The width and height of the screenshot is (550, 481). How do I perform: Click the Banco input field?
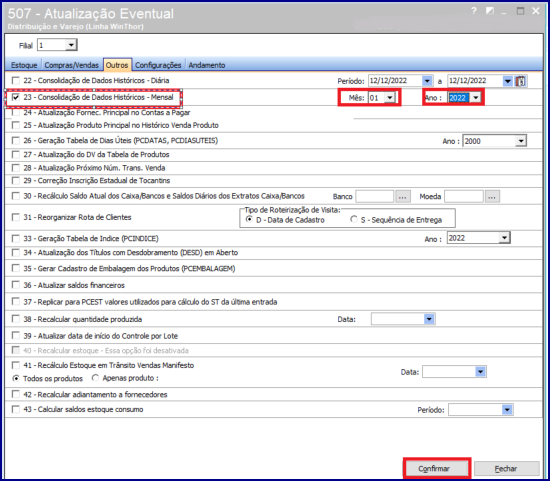375,196
